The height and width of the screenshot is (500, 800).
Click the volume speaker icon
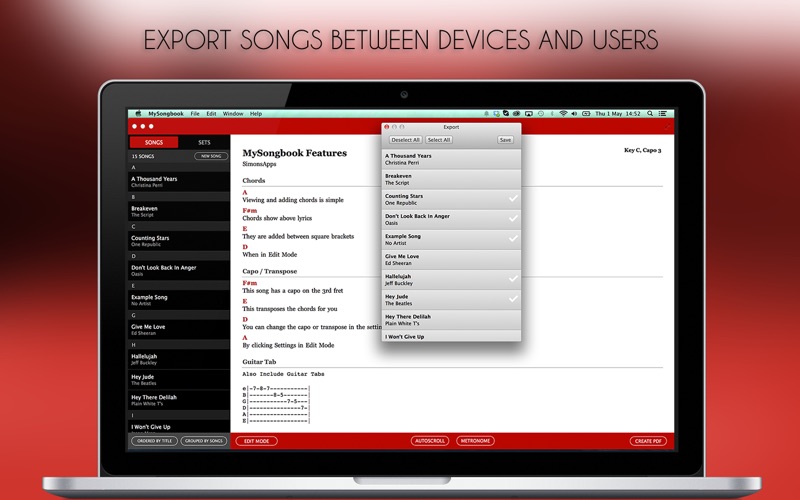tap(574, 114)
